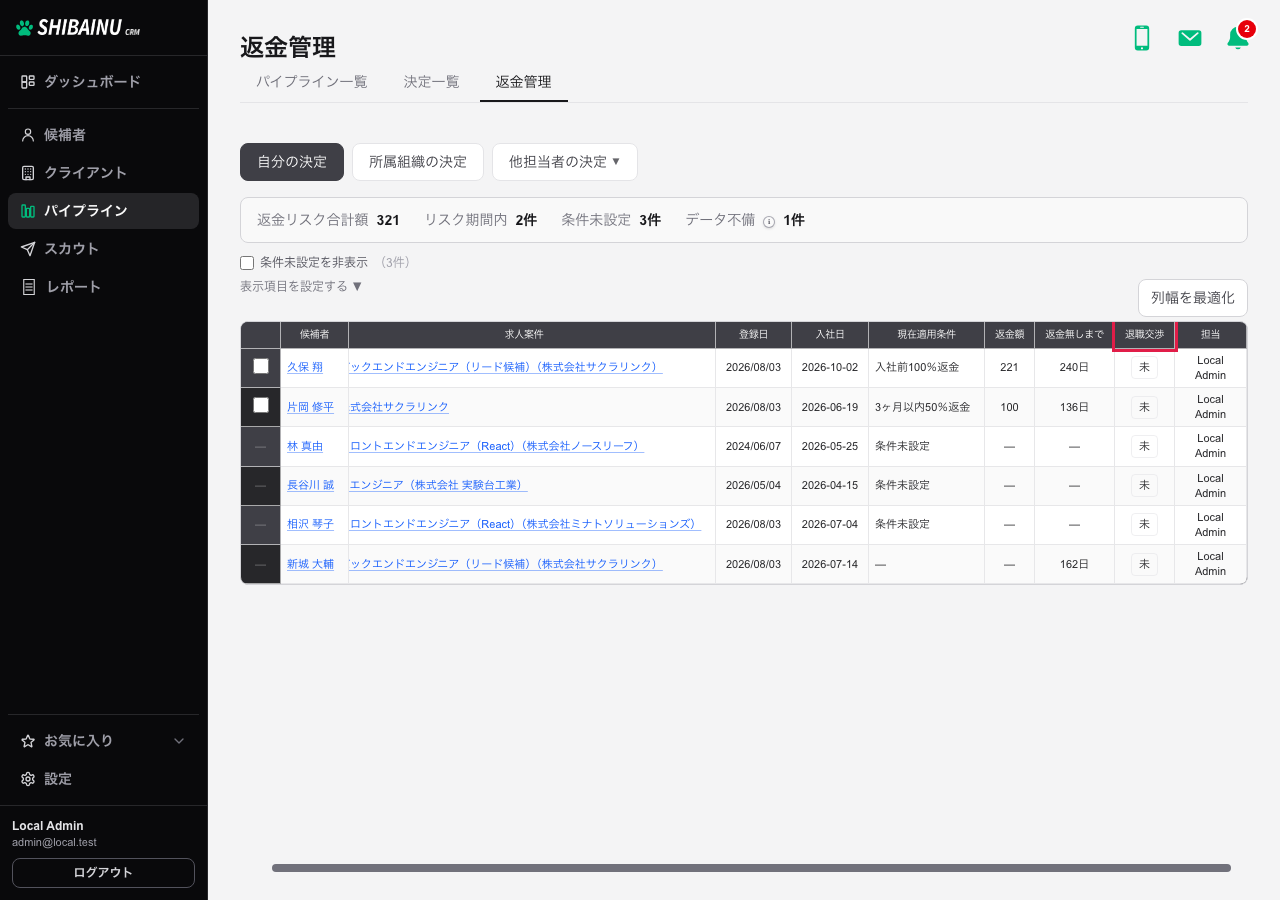Click the クライアント building icon
Image resolution: width=1280 pixels, height=900 pixels.
[28, 173]
